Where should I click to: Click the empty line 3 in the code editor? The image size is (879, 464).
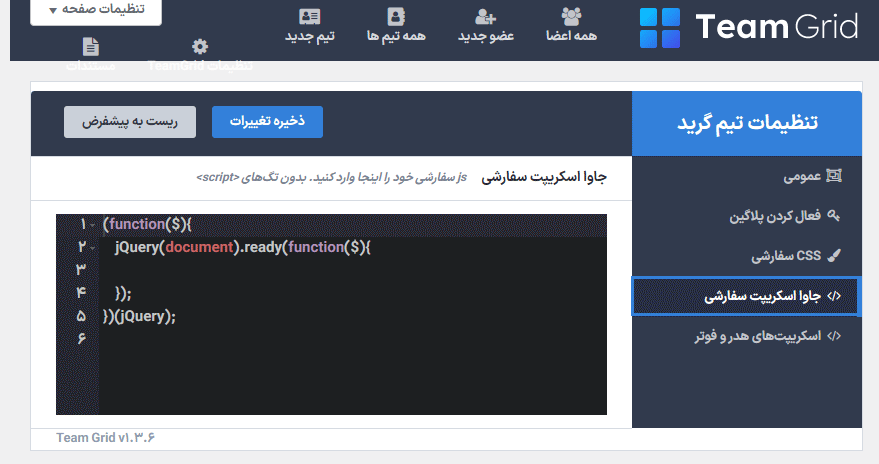(350, 270)
